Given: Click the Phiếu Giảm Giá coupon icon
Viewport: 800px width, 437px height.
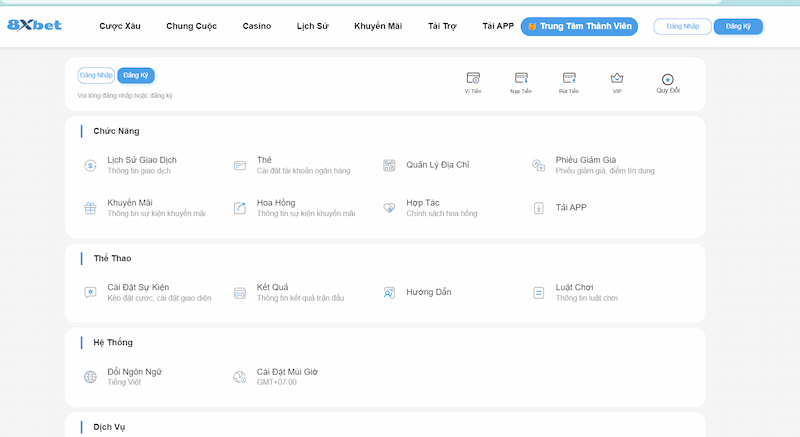Looking at the screenshot, I should click(x=538, y=165).
